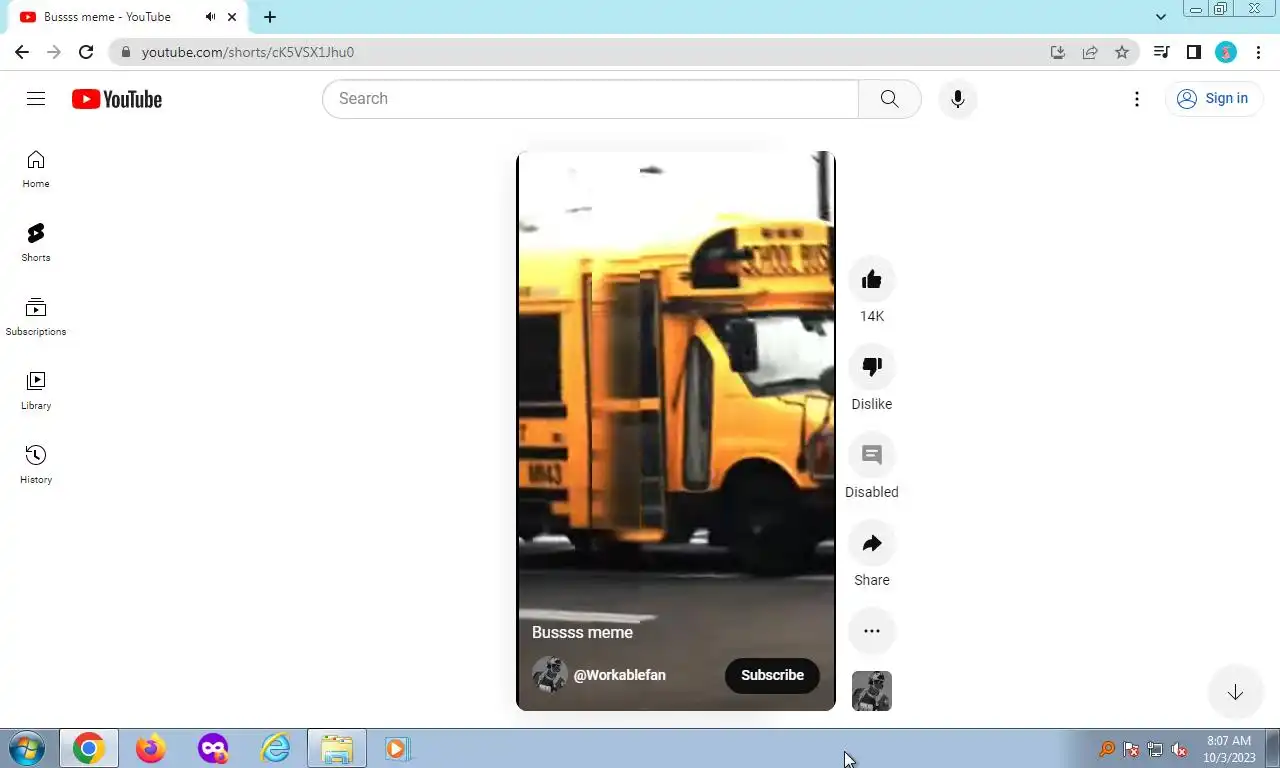Focus the YouTube search field
This screenshot has width=1280, height=768.
[x=590, y=98]
